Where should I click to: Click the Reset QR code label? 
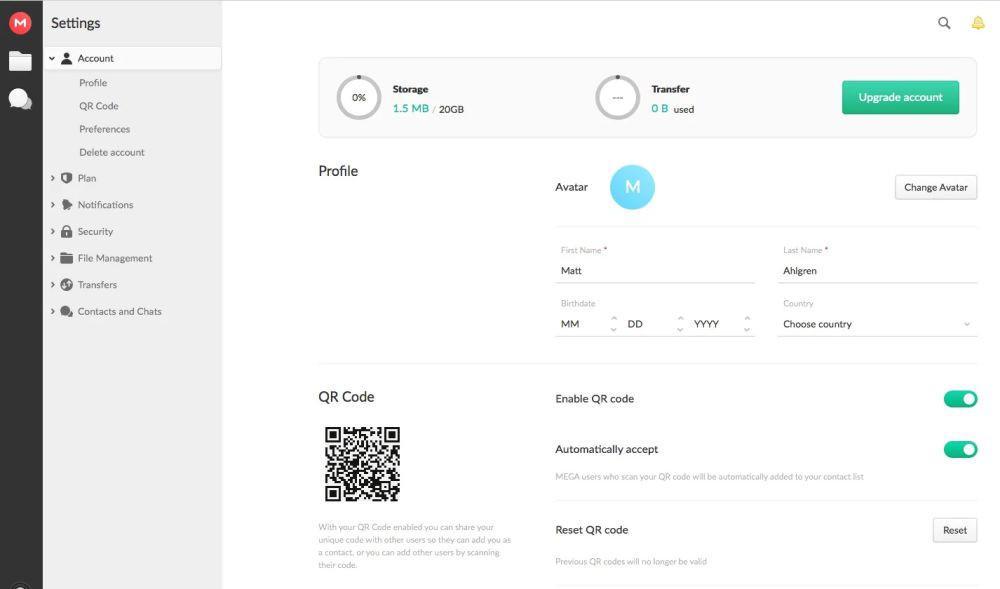[x=592, y=530]
